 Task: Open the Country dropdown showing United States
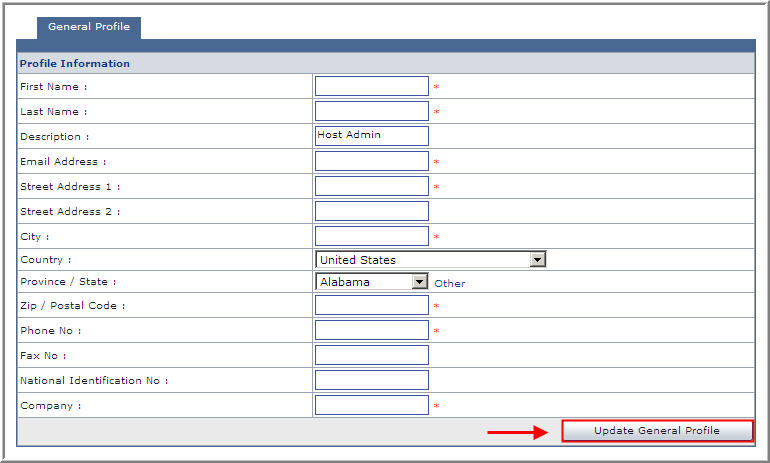point(430,260)
